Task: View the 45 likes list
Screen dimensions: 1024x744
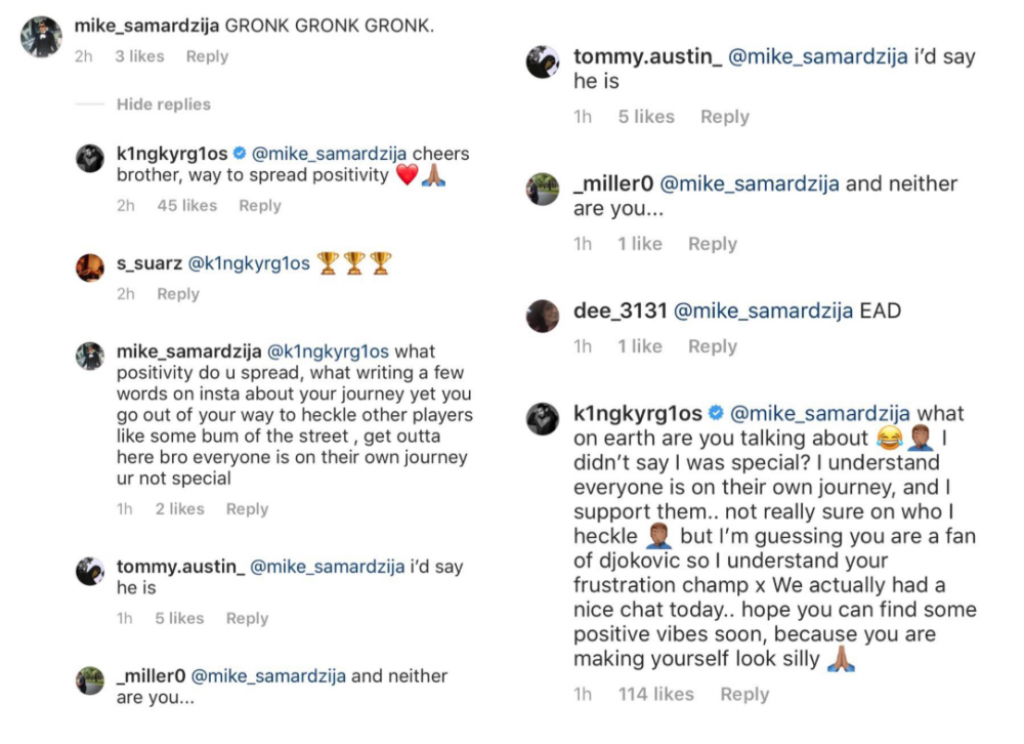Action: click(x=187, y=205)
